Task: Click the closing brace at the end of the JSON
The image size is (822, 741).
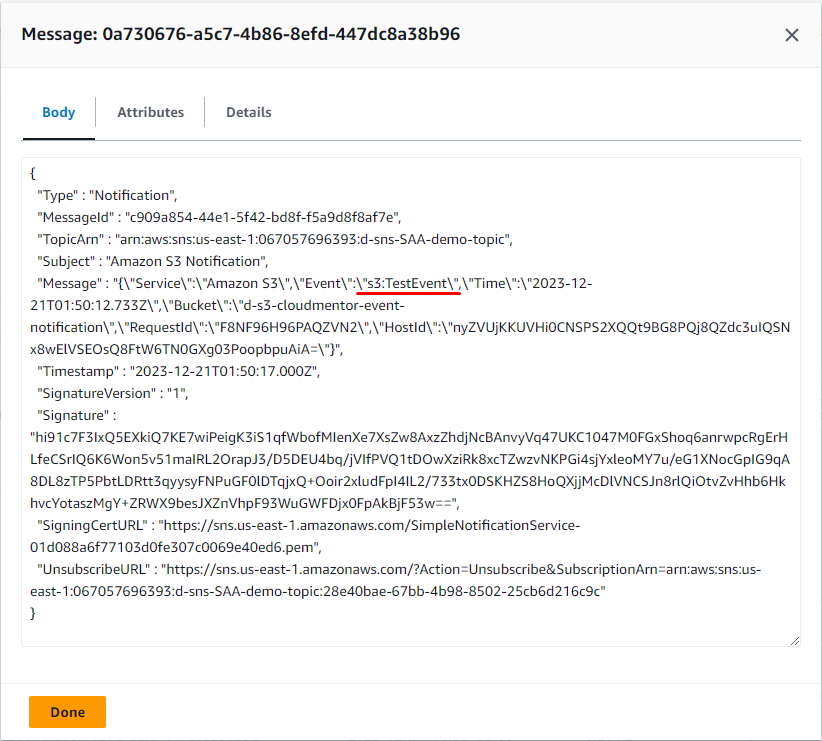Action: point(34,613)
